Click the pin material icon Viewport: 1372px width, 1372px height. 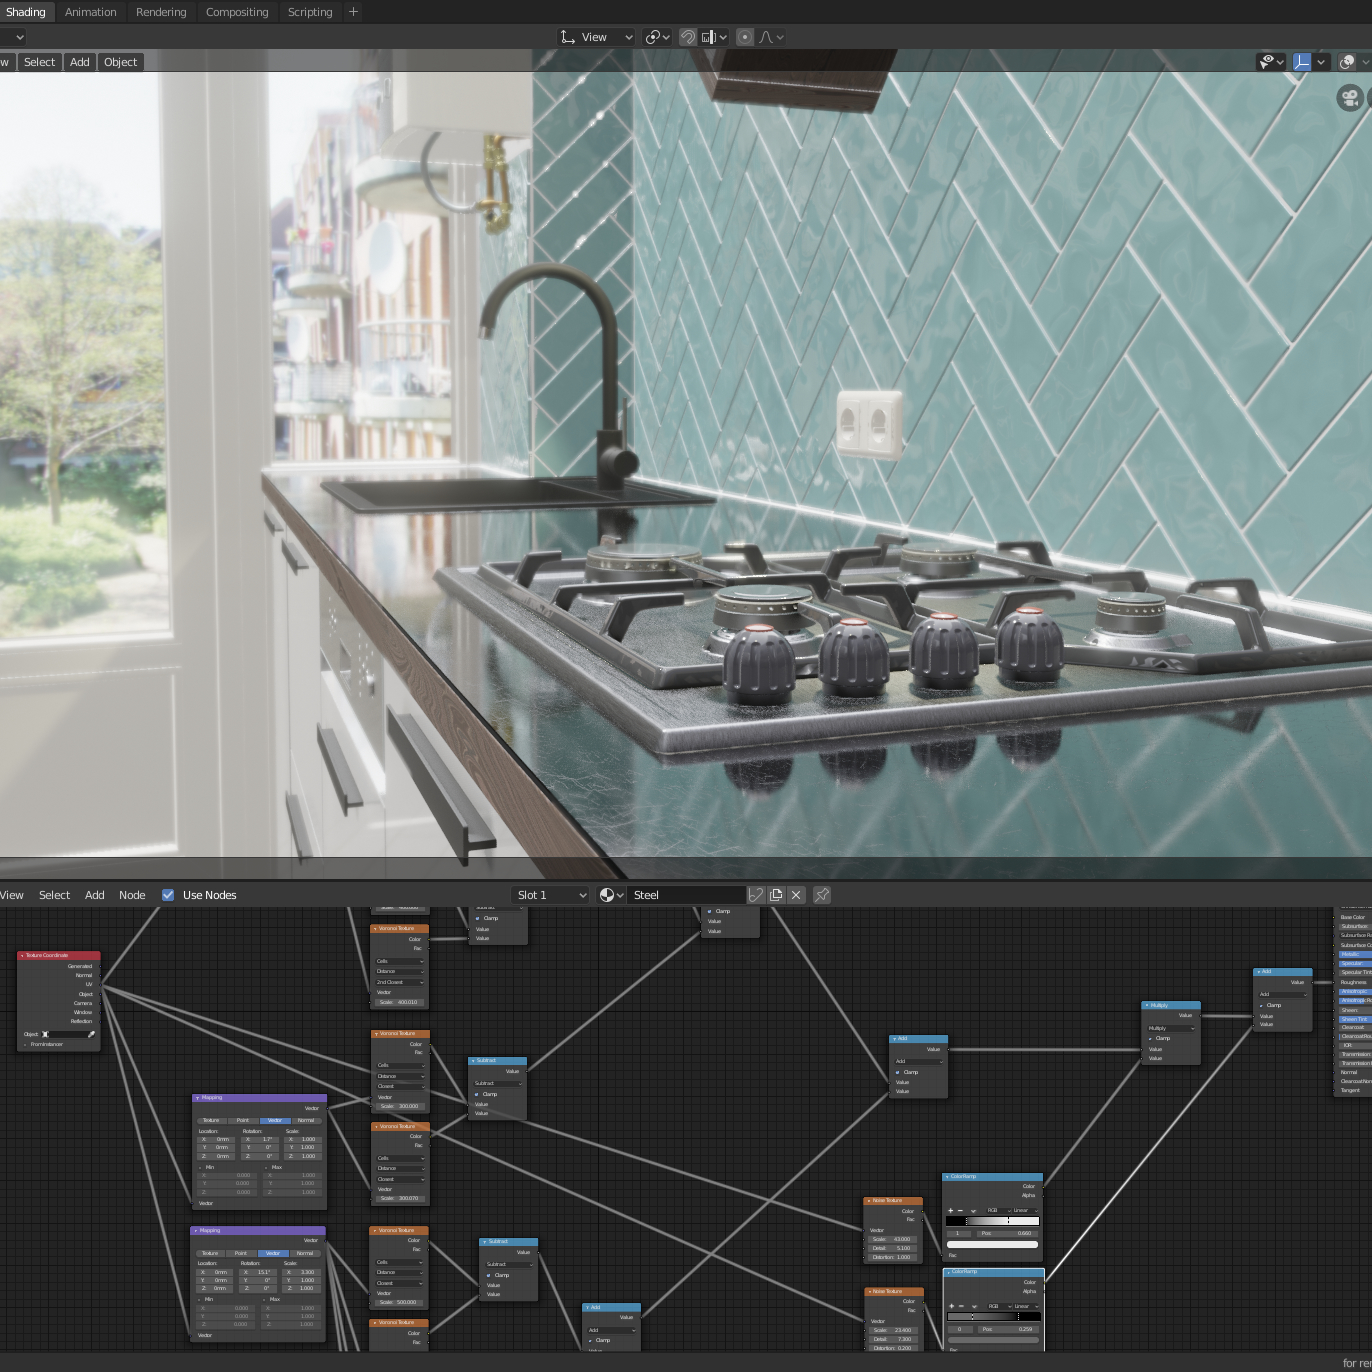822,895
